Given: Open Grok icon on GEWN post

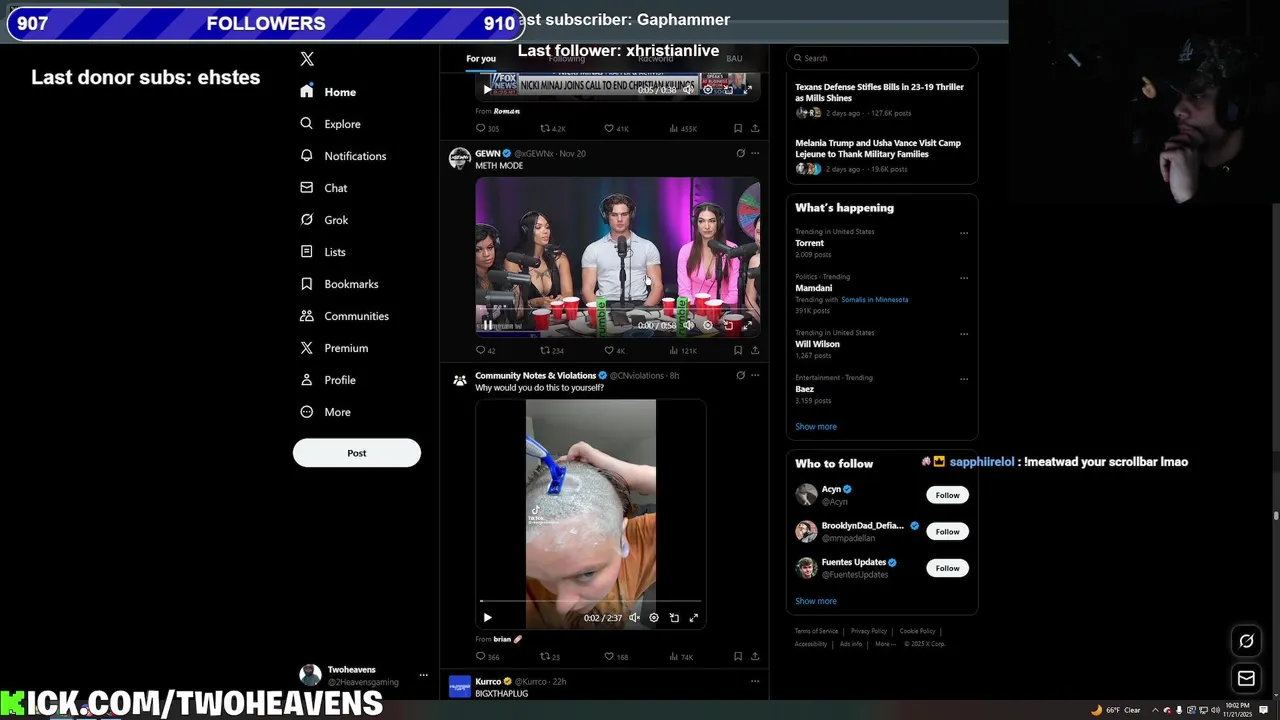Looking at the screenshot, I should point(740,153).
